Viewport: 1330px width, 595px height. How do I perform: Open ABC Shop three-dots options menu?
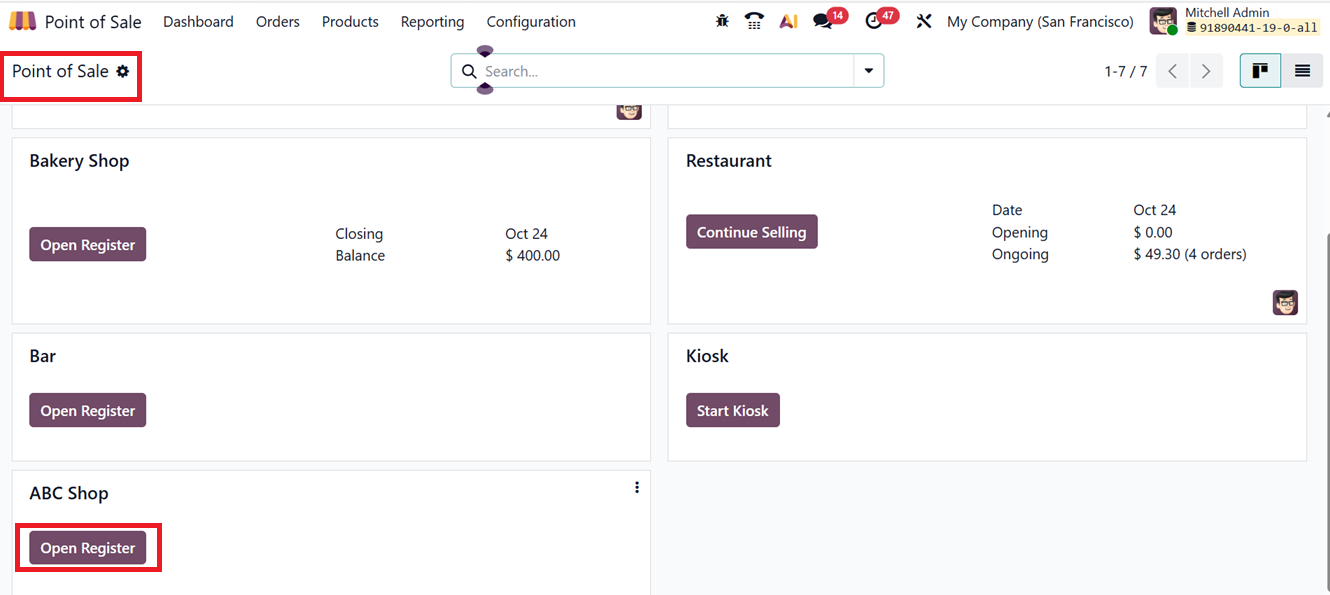[x=637, y=488]
